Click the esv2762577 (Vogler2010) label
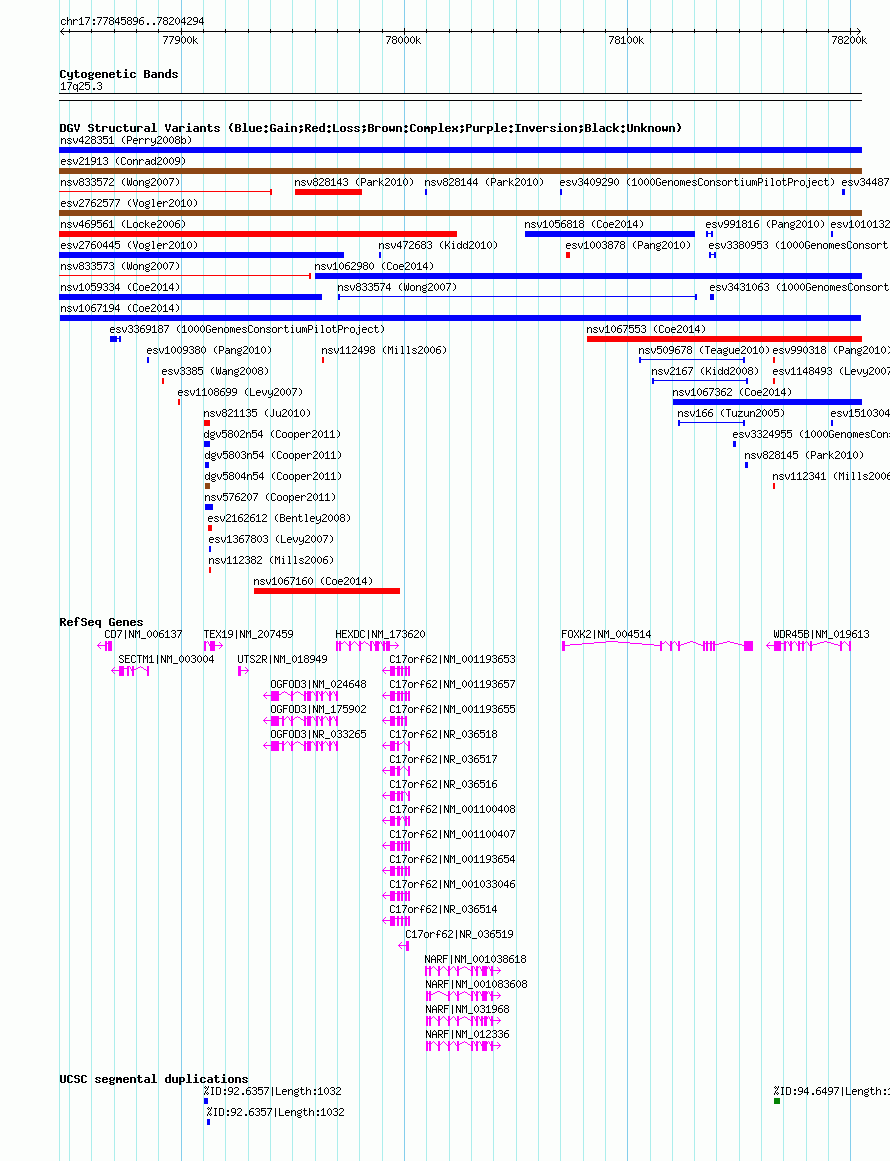This screenshot has height=1161, width=890. click(129, 203)
